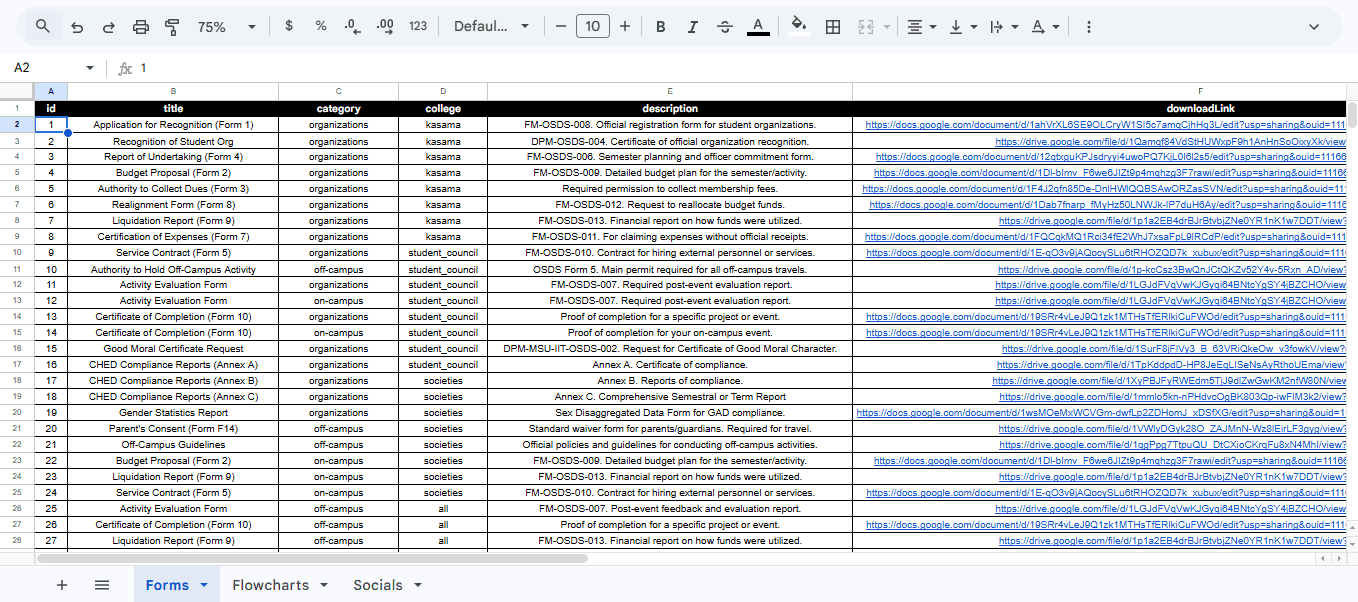This screenshot has height=602, width=1358.
Task: Toggle bold formatting
Action: point(661,27)
